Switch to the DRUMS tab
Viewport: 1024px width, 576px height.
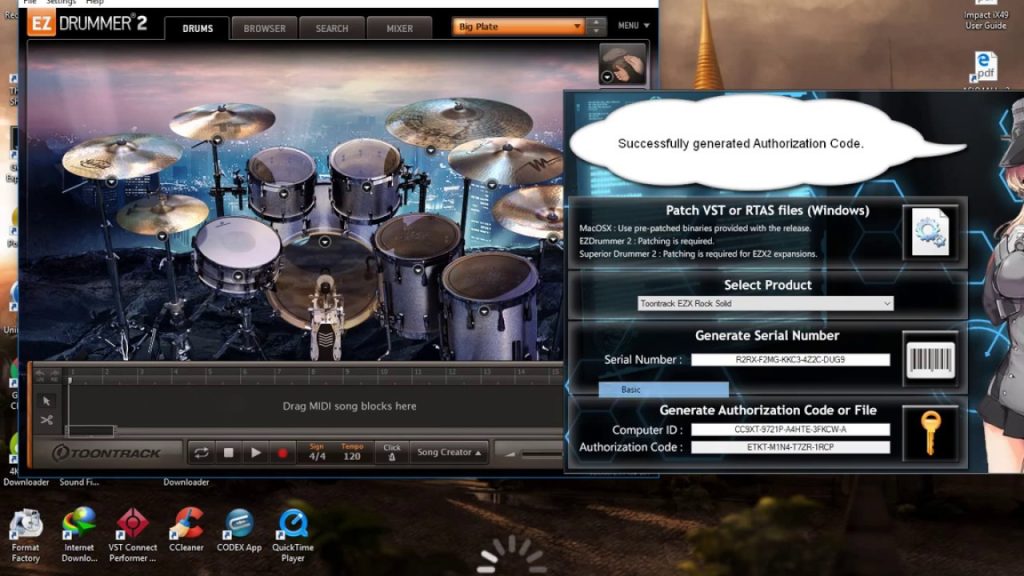click(x=197, y=28)
